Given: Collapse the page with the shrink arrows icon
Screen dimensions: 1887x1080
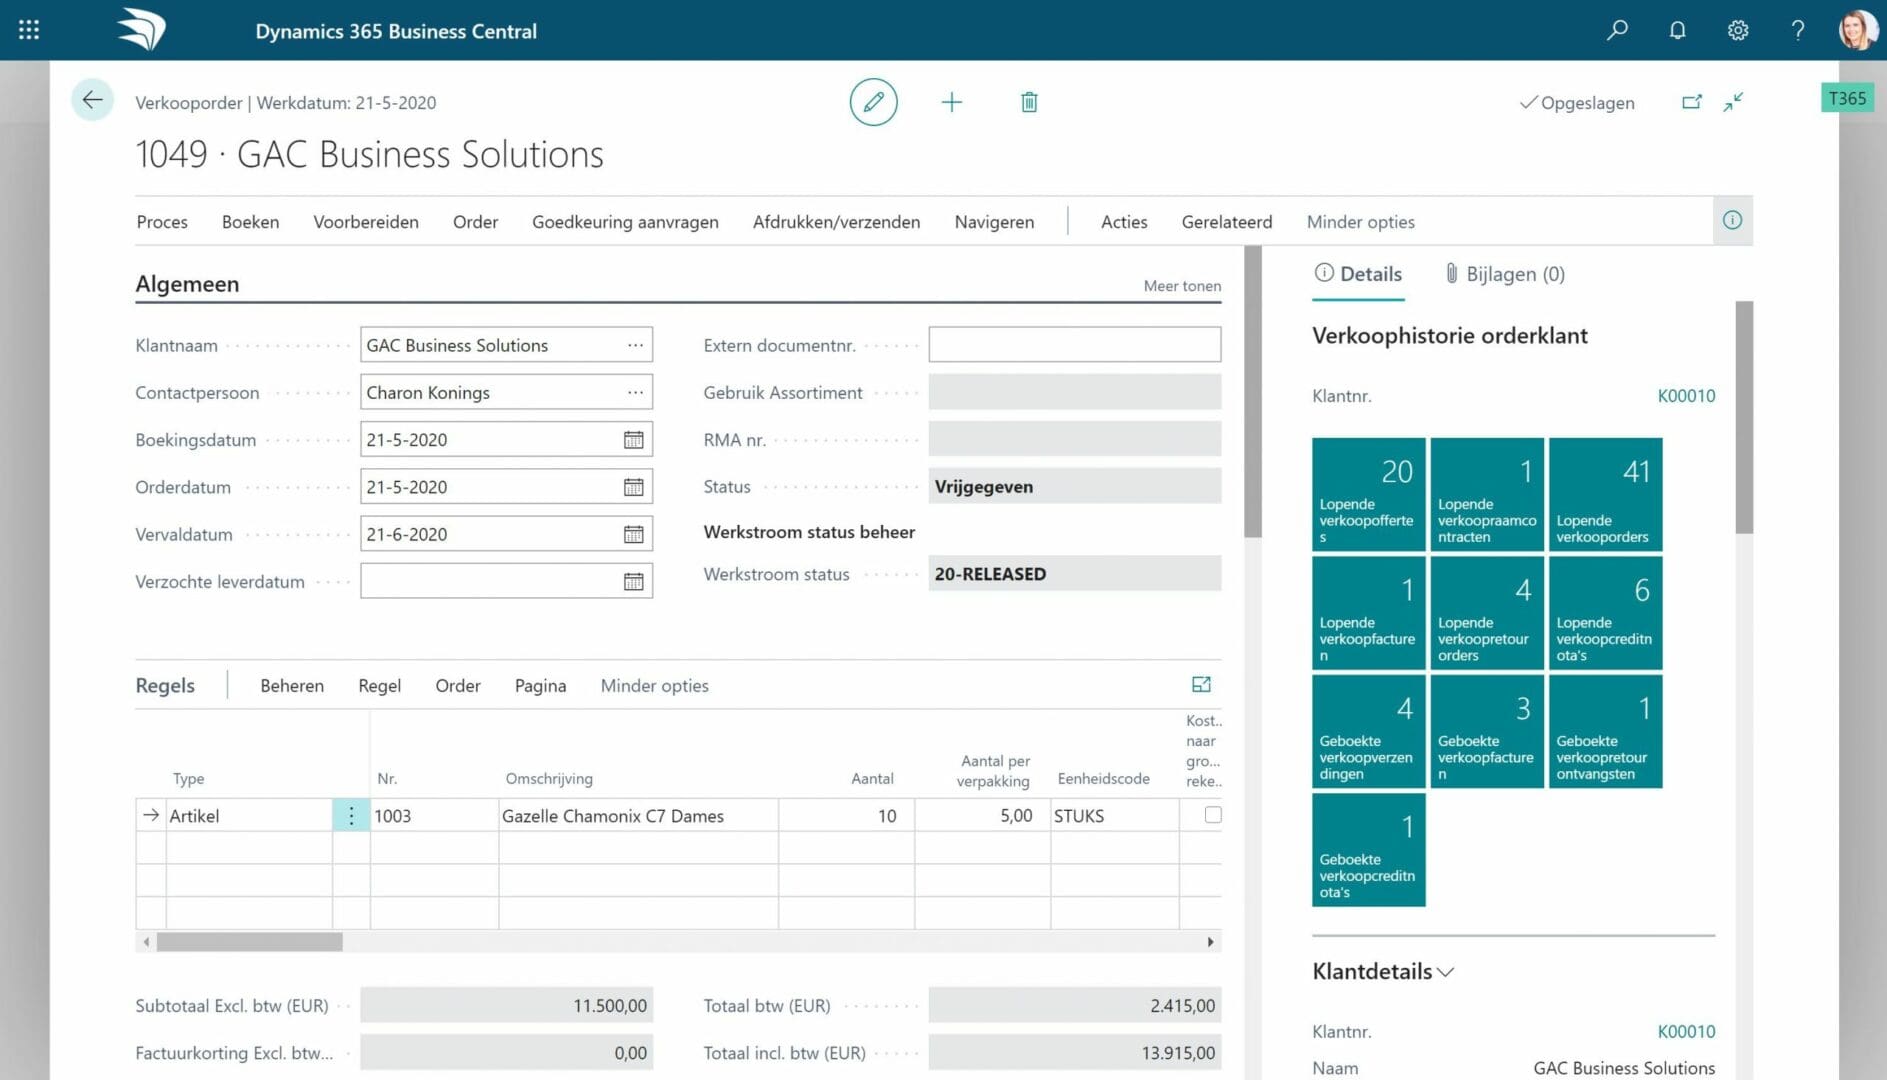Looking at the screenshot, I should pos(1734,102).
